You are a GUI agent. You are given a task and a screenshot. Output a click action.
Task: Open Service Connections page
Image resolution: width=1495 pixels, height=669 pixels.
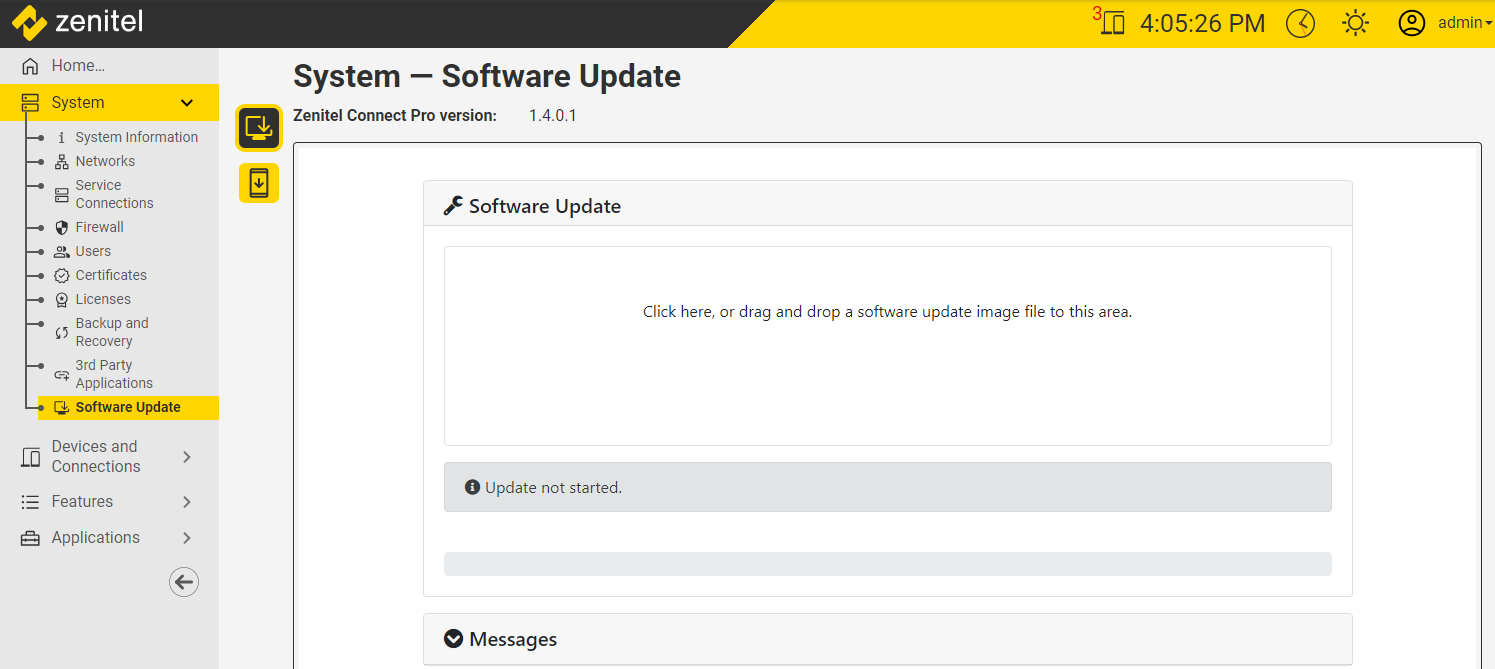(x=114, y=194)
